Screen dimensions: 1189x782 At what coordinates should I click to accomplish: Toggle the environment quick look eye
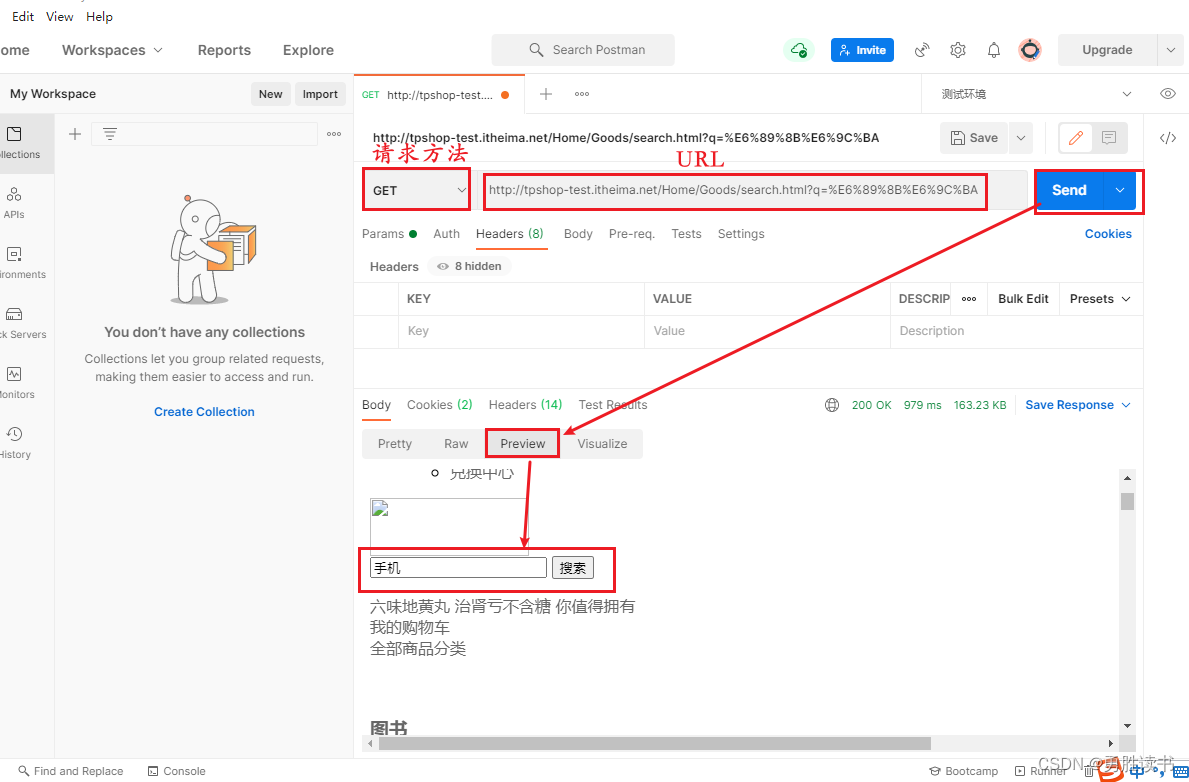pyautogui.click(x=1168, y=94)
